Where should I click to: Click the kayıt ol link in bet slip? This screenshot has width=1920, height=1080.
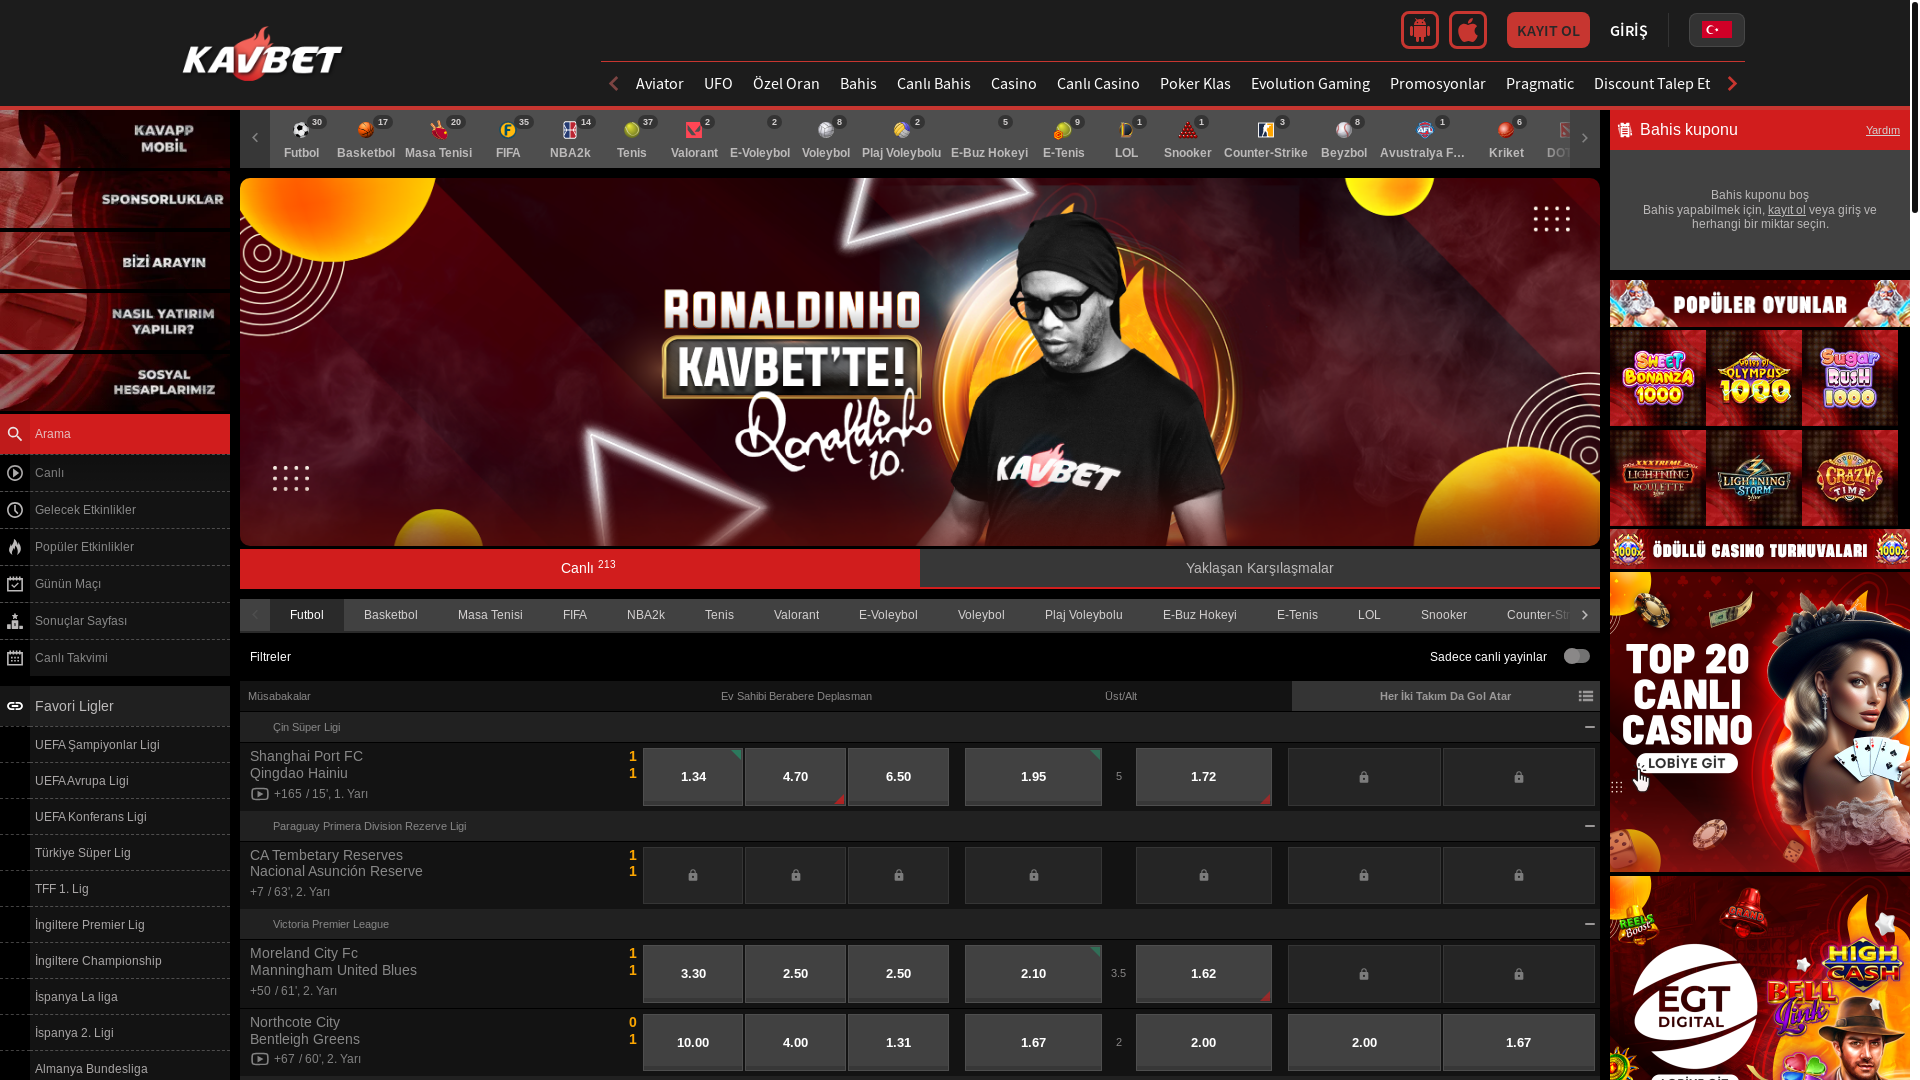[x=1786, y=210]
